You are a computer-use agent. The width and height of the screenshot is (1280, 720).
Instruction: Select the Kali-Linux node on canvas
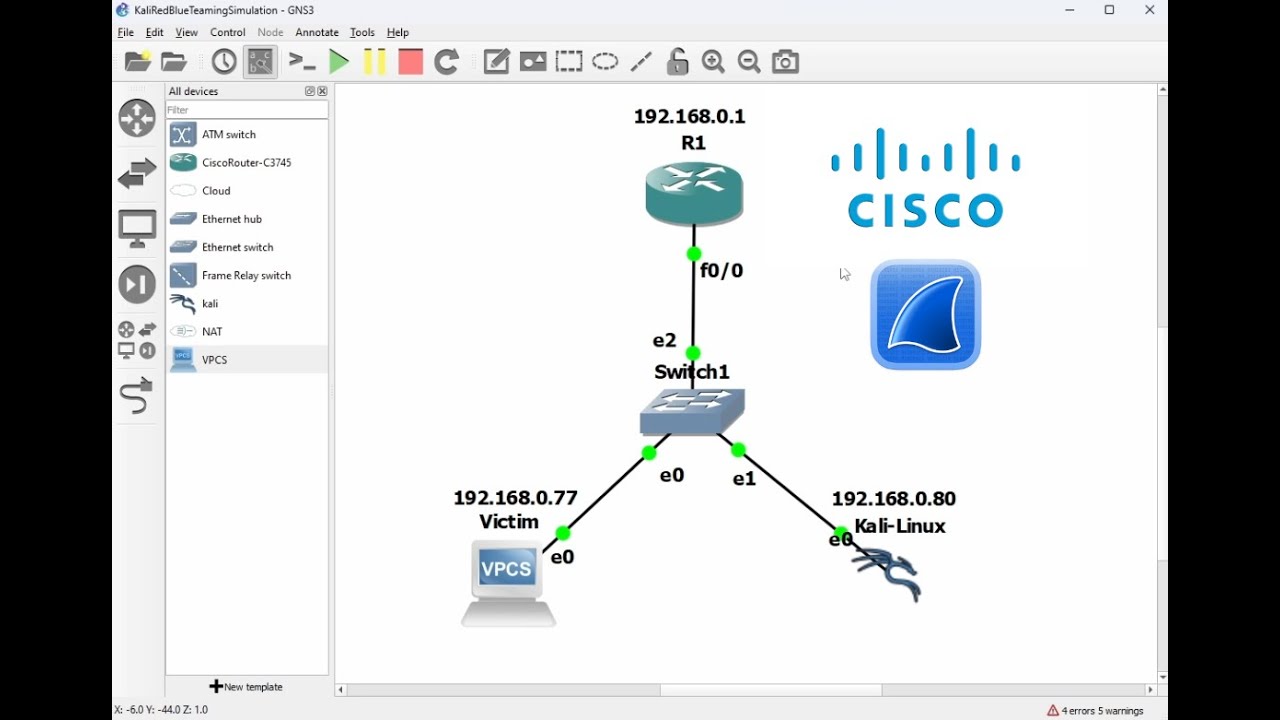point(886,576)
